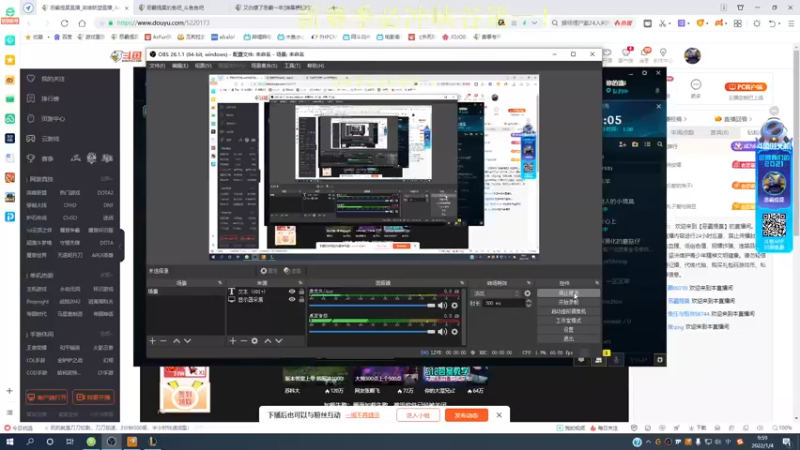This screenshot has width=800, height=450.
Task: Move source up in OBS Sources panel
Action: pyautogui.click(x=267, y=340)
